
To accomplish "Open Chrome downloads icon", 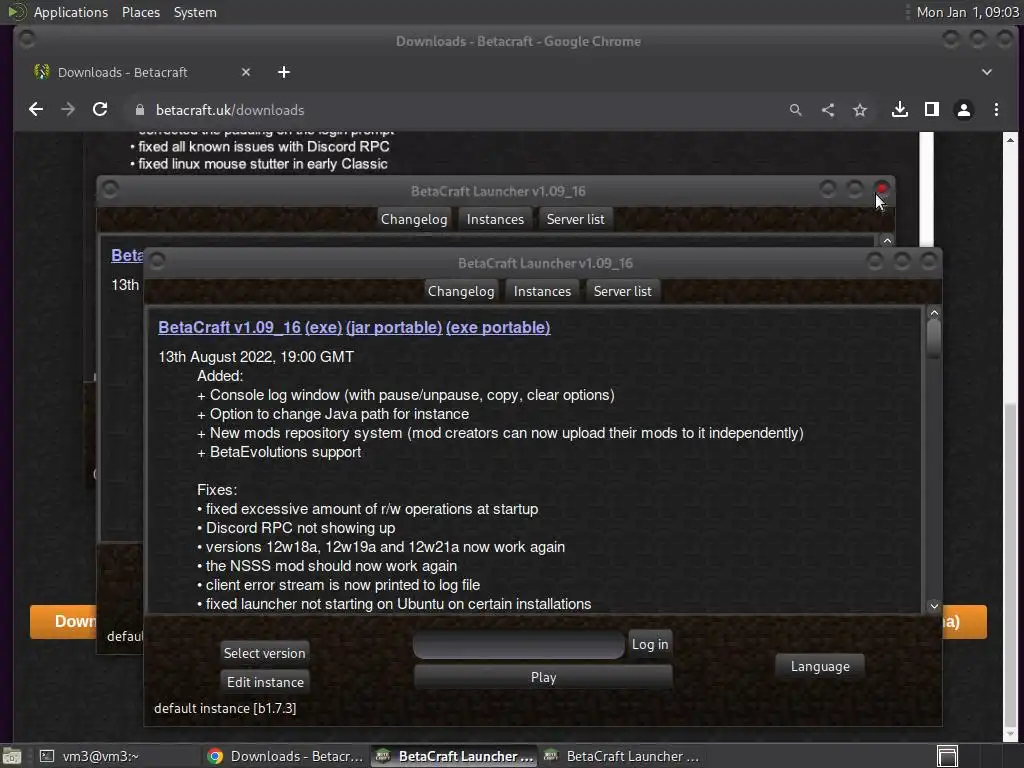I will coord(900,110).
